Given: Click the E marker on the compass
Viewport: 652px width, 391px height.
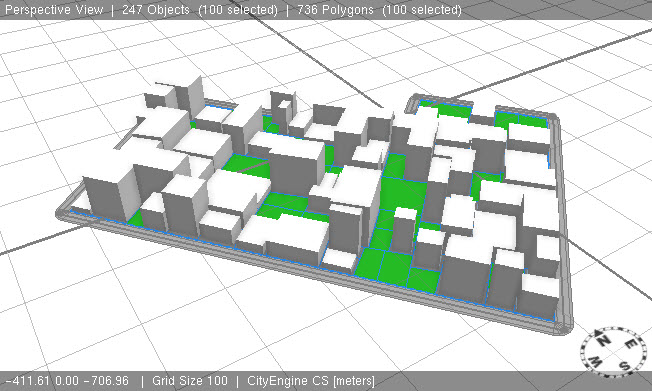Looking at the screenshot, I should click(x=632, y=344).
